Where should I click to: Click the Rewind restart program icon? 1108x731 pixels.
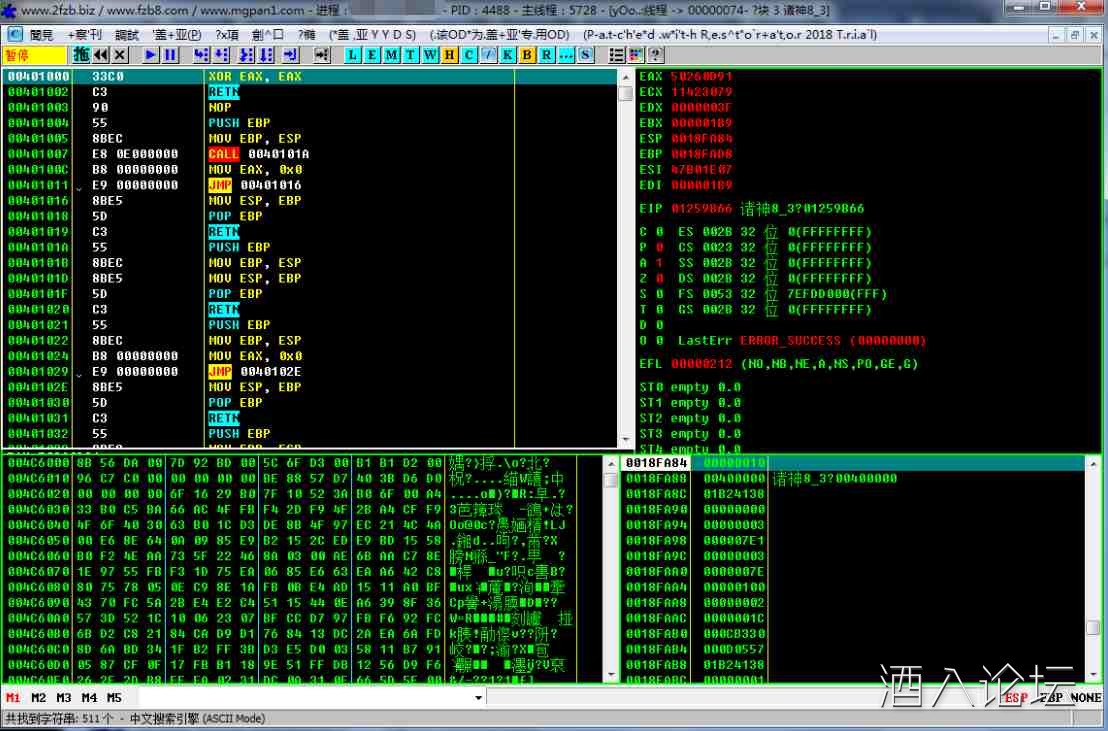101,54
